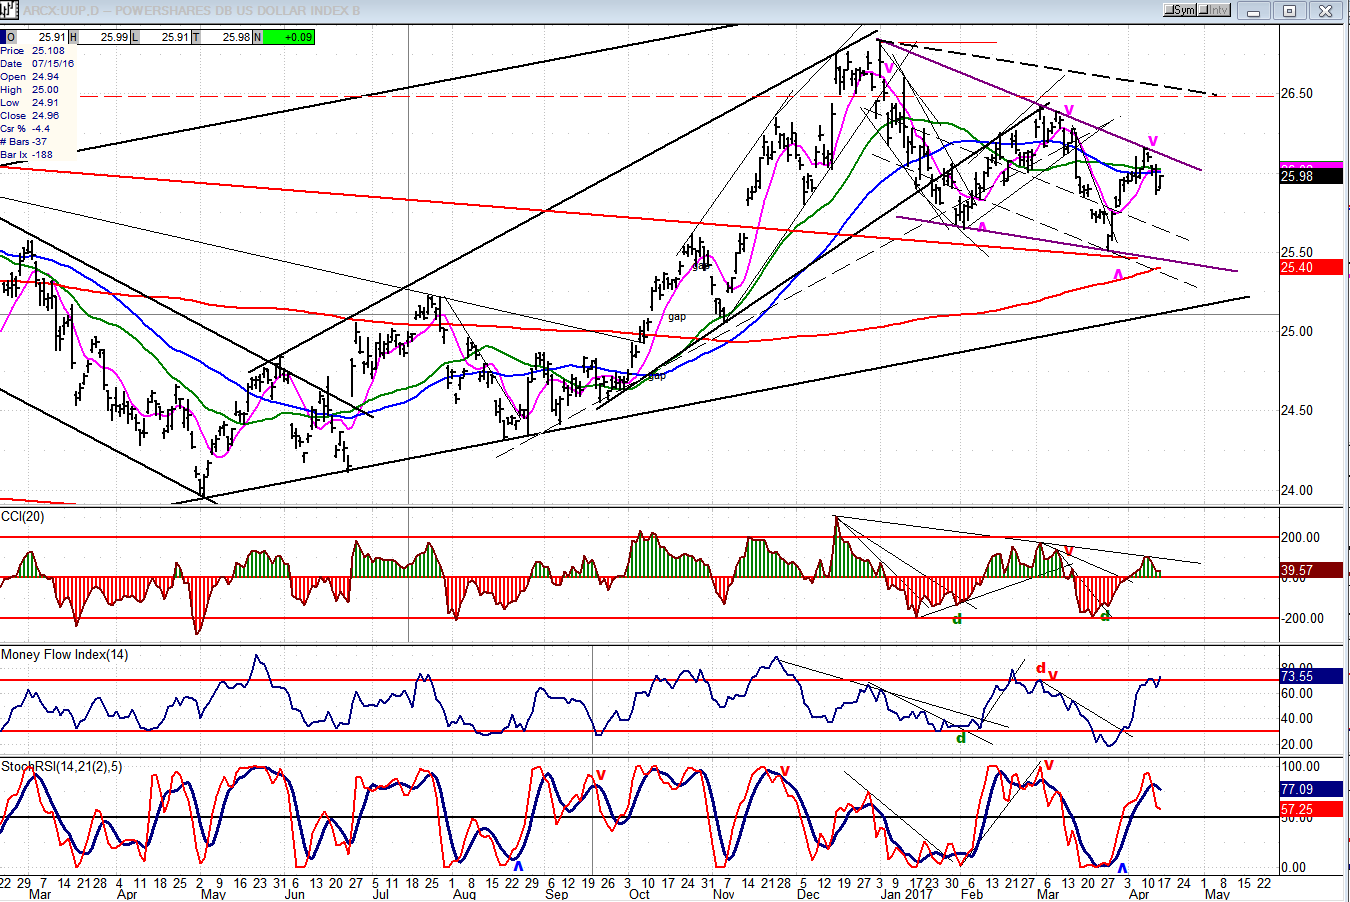Minimize the chart window

click(1254, 11)
